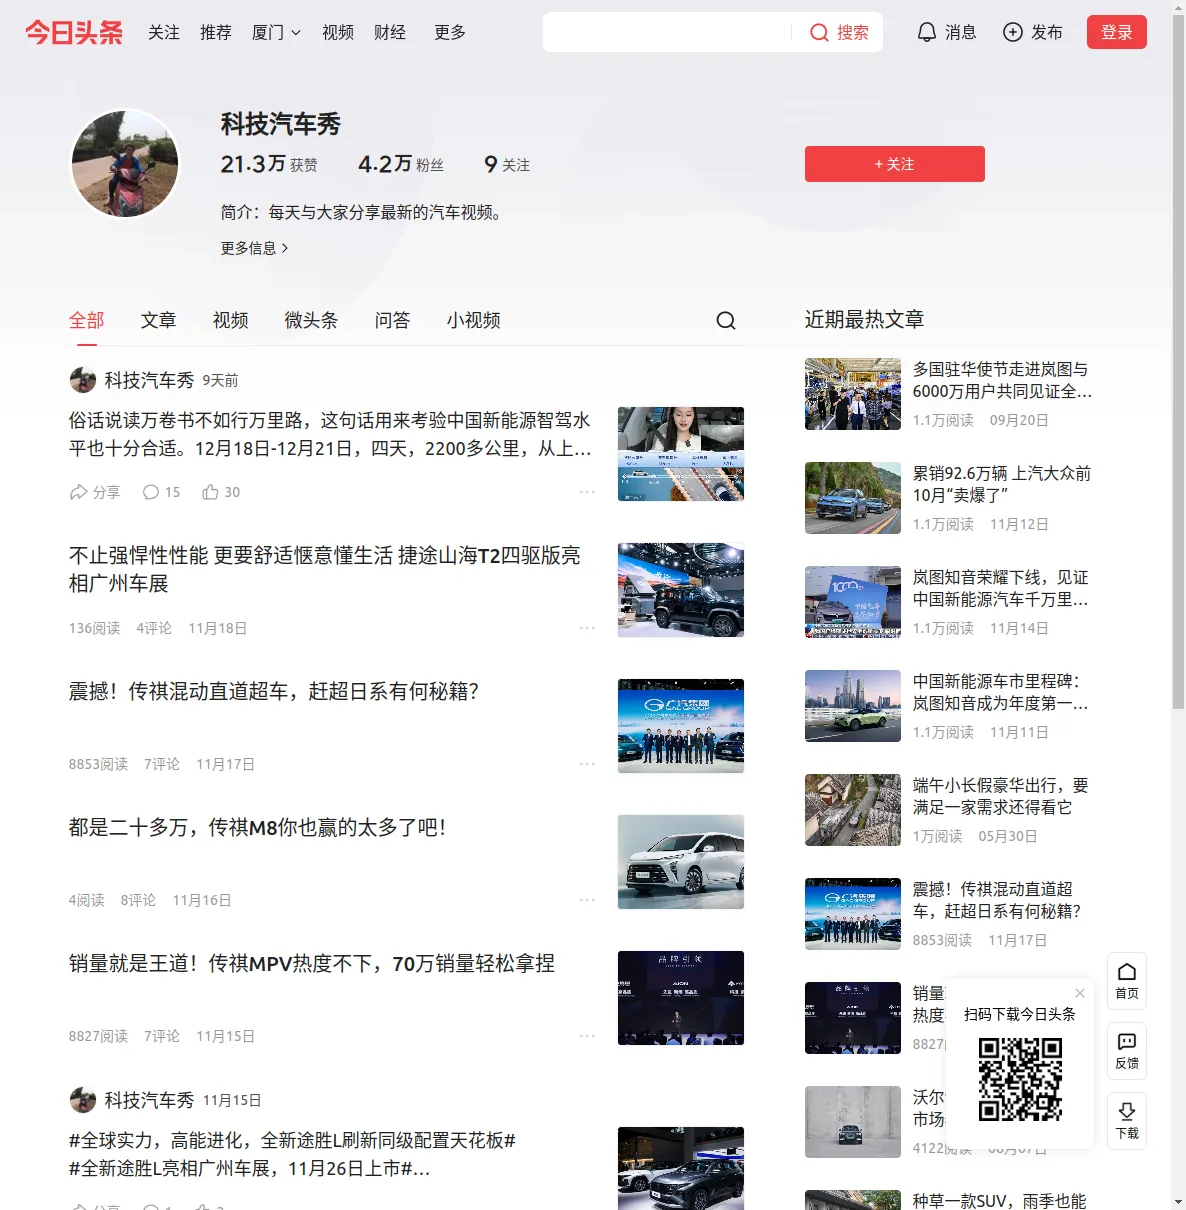Click the 搜索 button text
The width and height of the screenshot is (1186, 1210).
853,33
